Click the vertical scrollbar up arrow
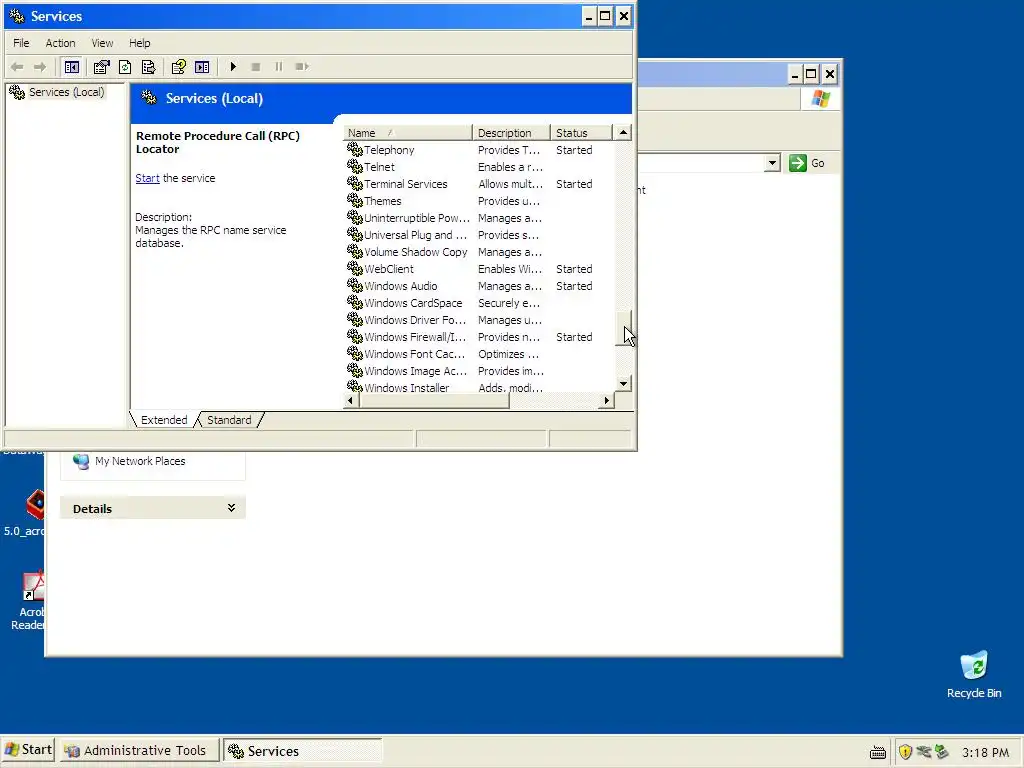Screen dimensions: 1024x768 point(624,133)
